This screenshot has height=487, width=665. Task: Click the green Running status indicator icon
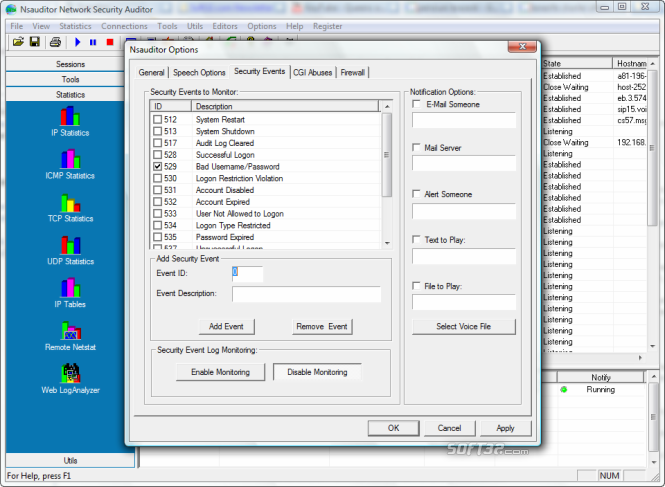564,389
